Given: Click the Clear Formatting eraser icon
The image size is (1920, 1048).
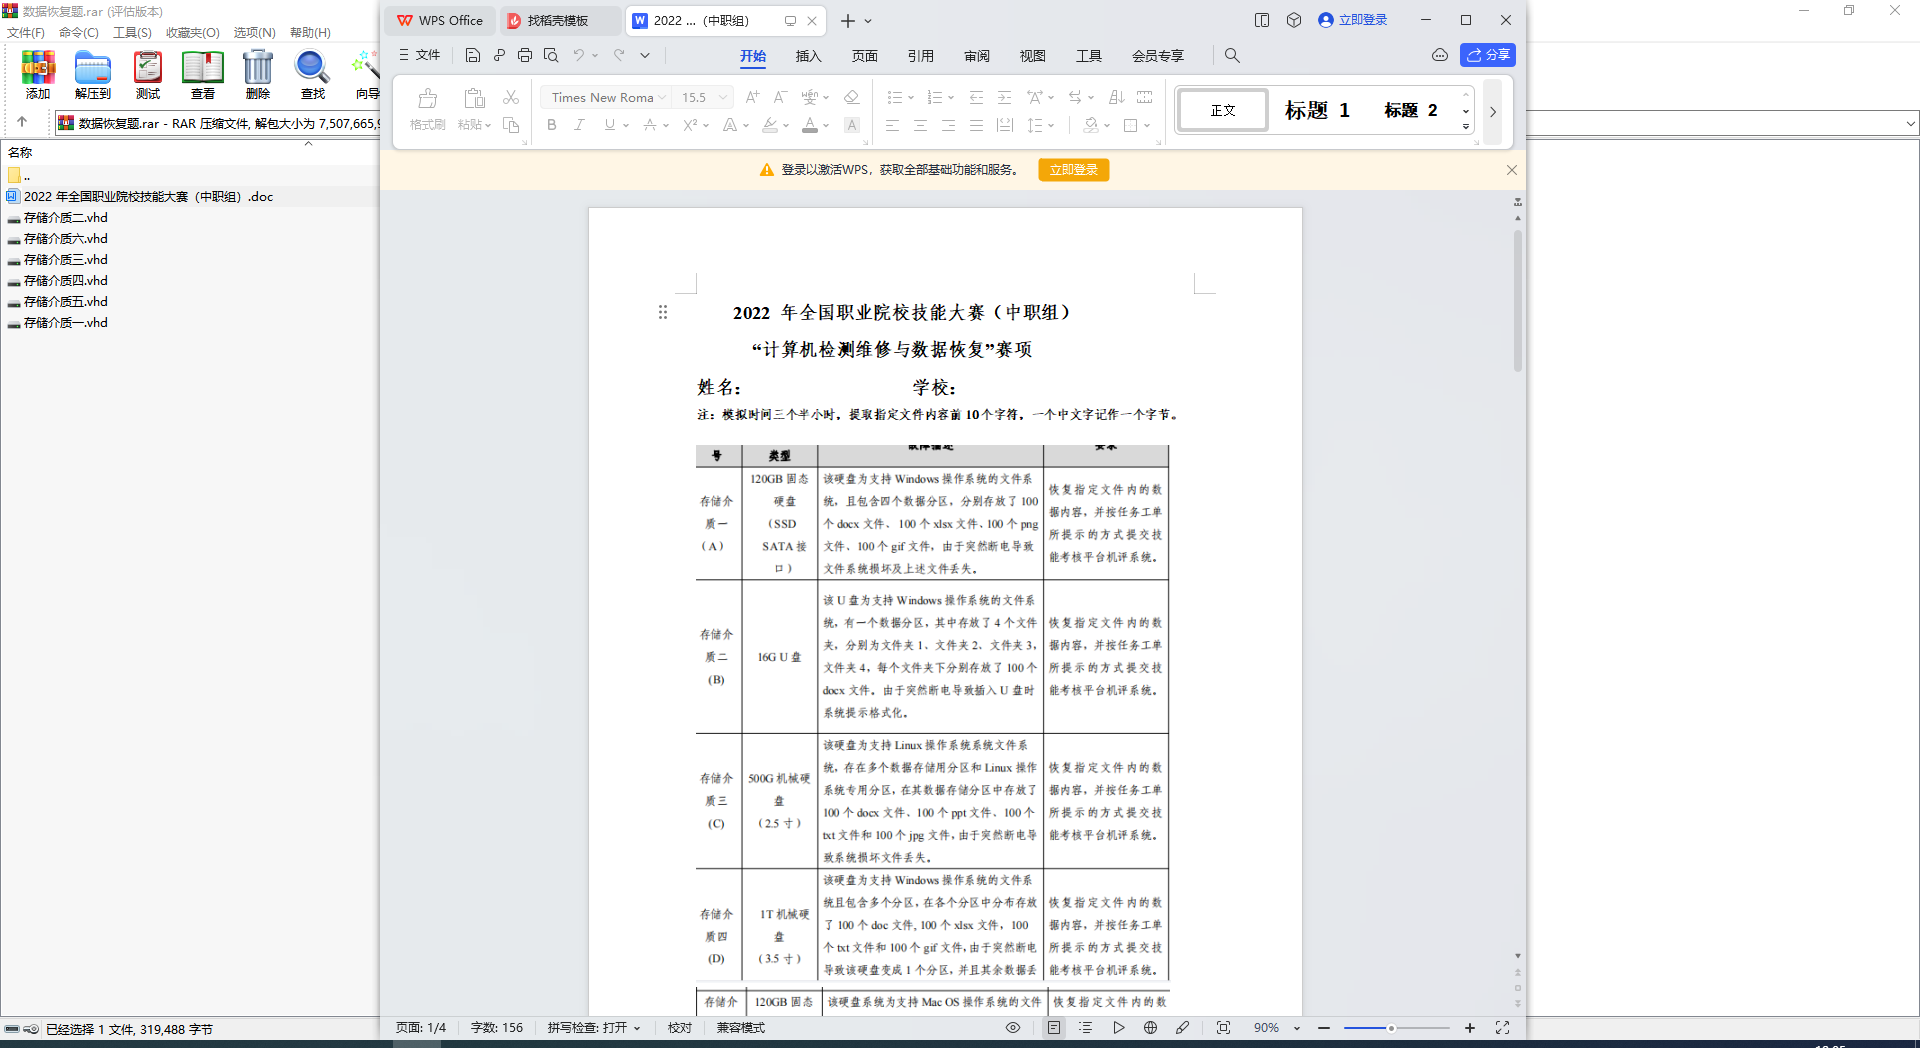Looking at the screenshot, I should [851, 97].
